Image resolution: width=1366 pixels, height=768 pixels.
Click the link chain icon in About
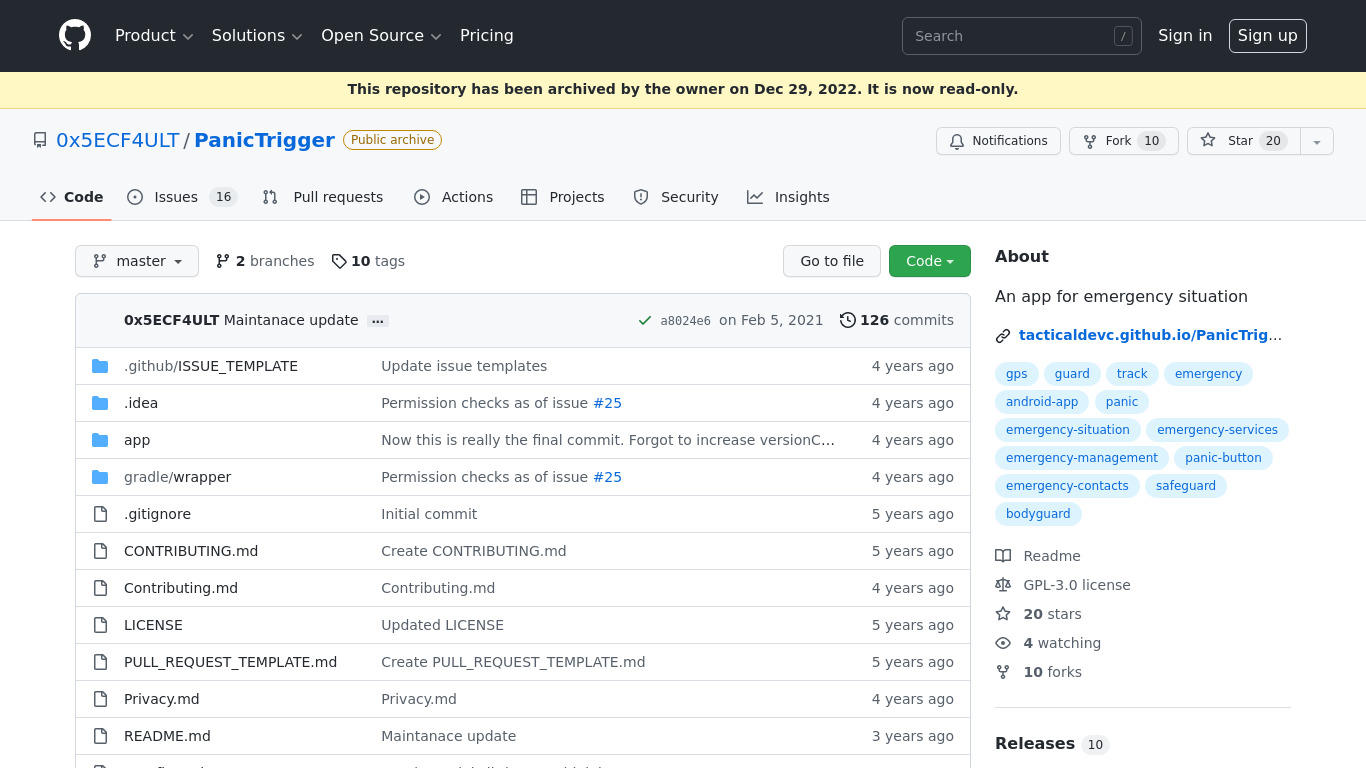[1003, 336]
